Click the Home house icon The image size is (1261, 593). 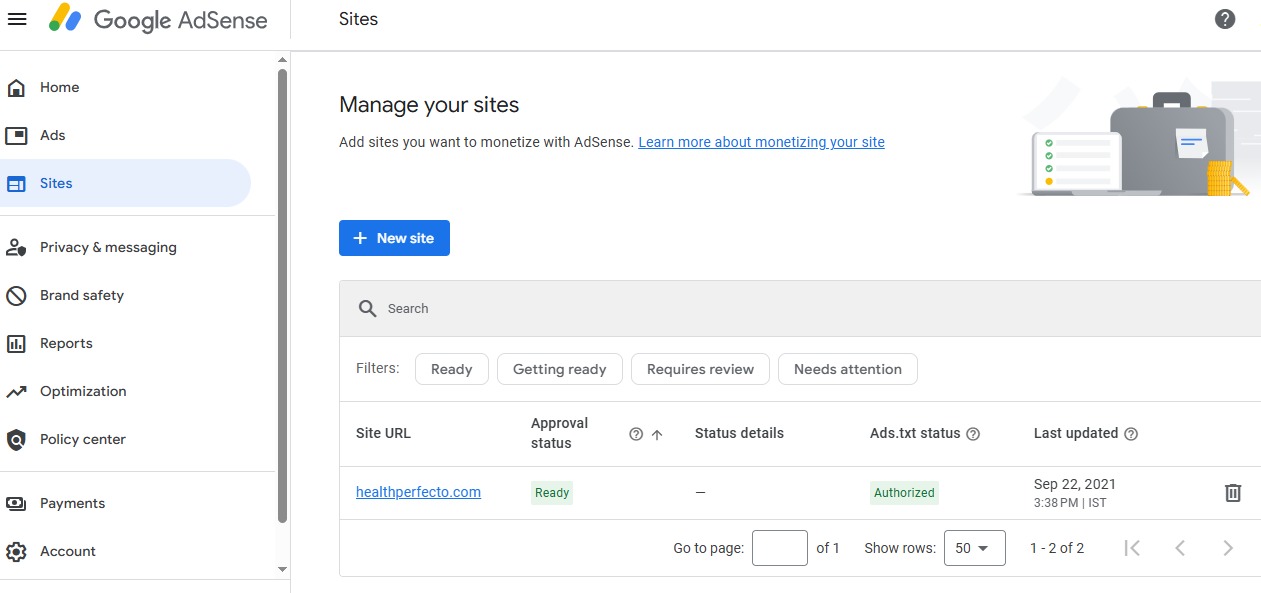click(16, 88)
